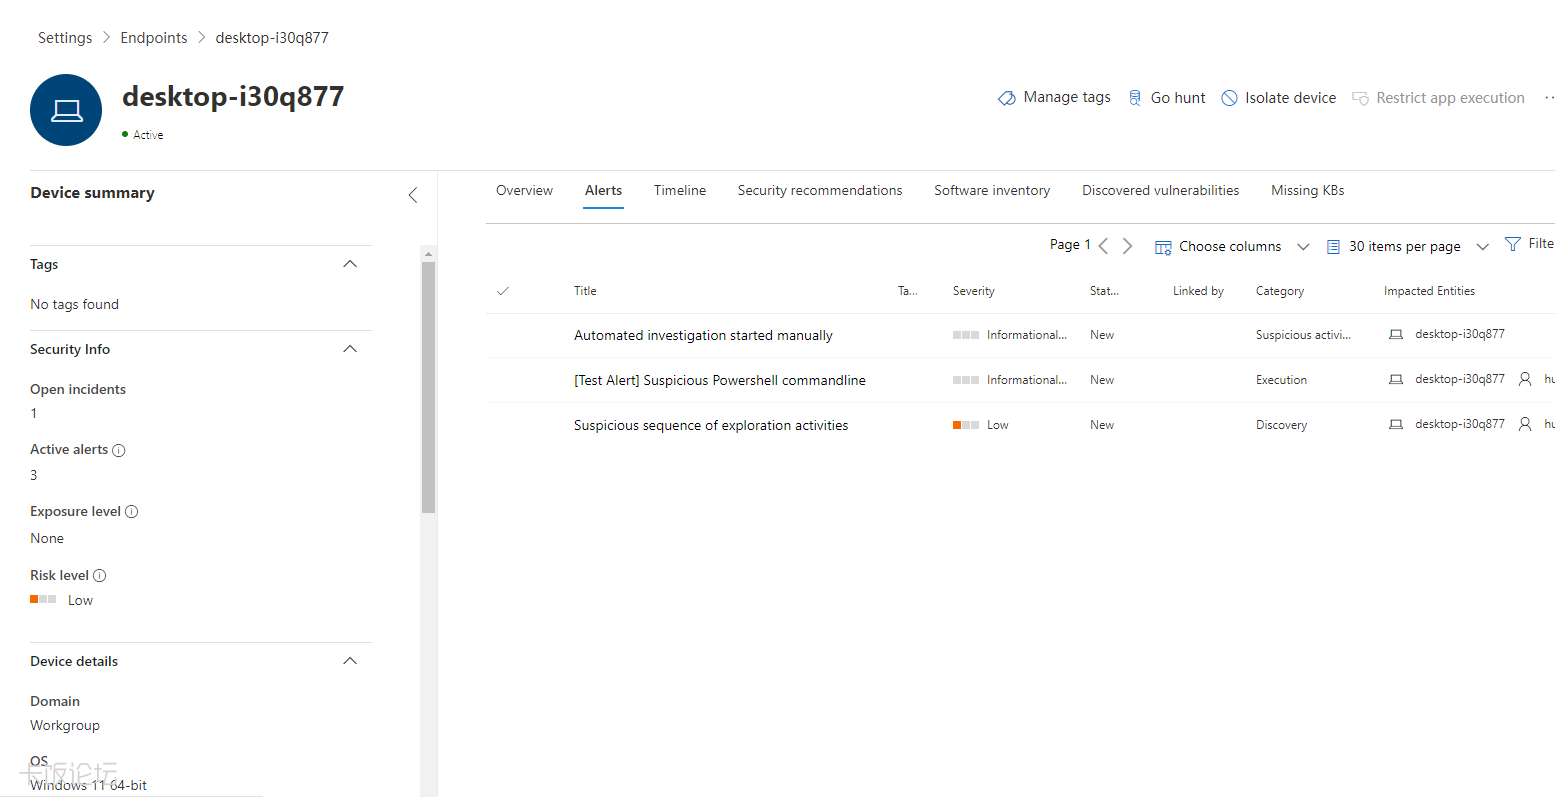Image resolution: width=1555 pixels, height=797 pixels.
Task: Click the Isolate device icon
Action: [x=1230, y=98]
